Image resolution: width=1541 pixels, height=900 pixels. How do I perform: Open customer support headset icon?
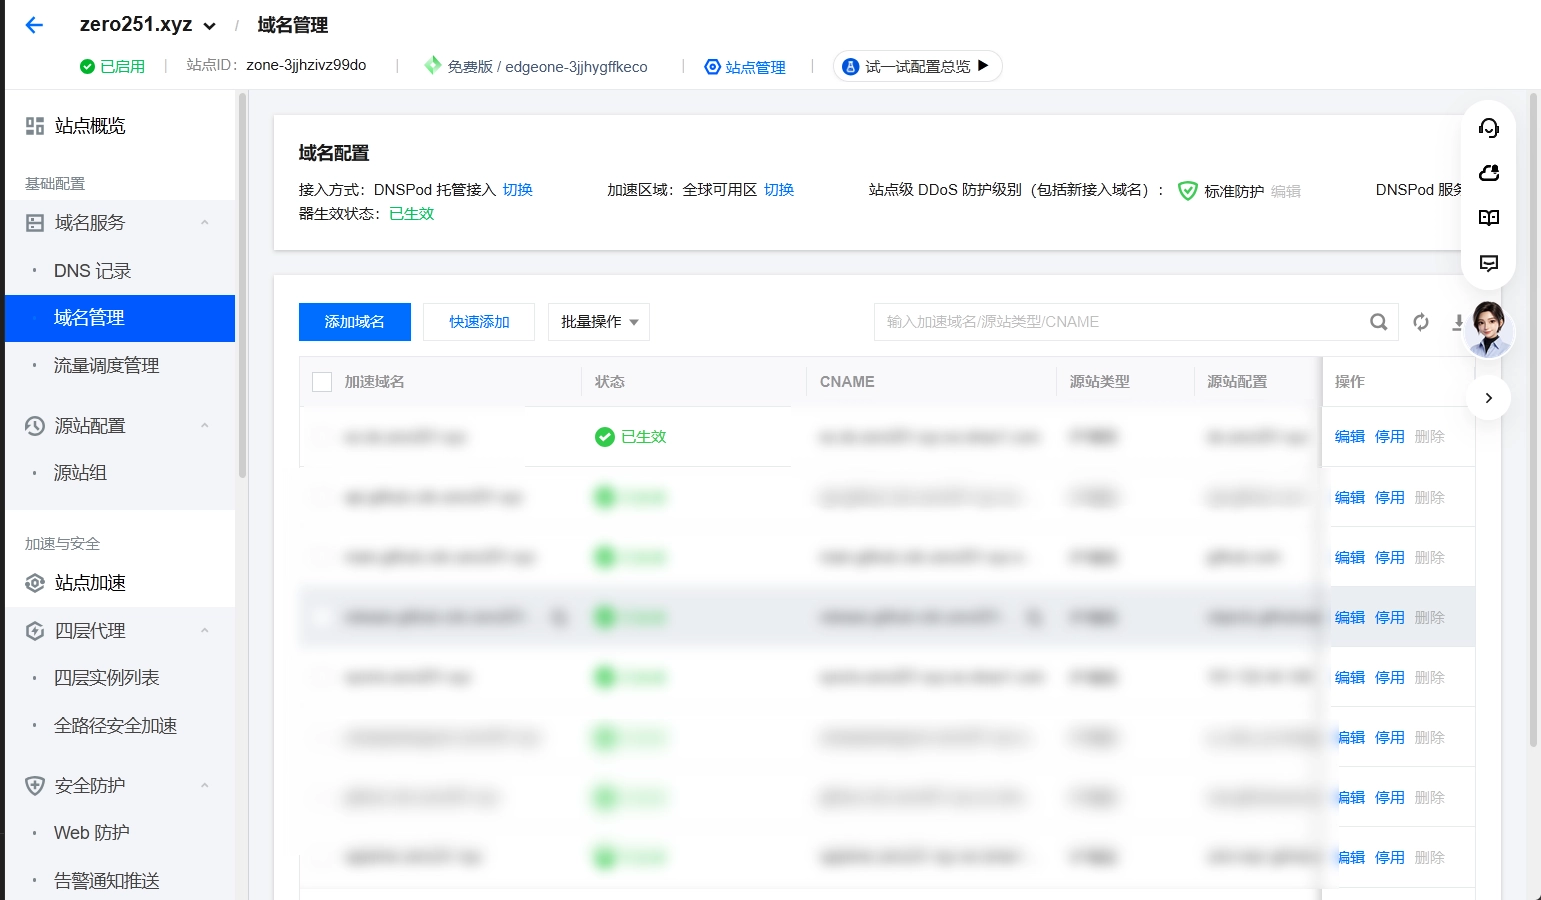click(x=1489, y=128)
